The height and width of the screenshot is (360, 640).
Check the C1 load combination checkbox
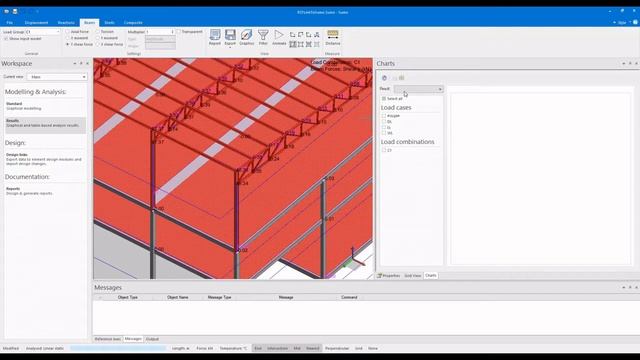(x=384, y=150)
